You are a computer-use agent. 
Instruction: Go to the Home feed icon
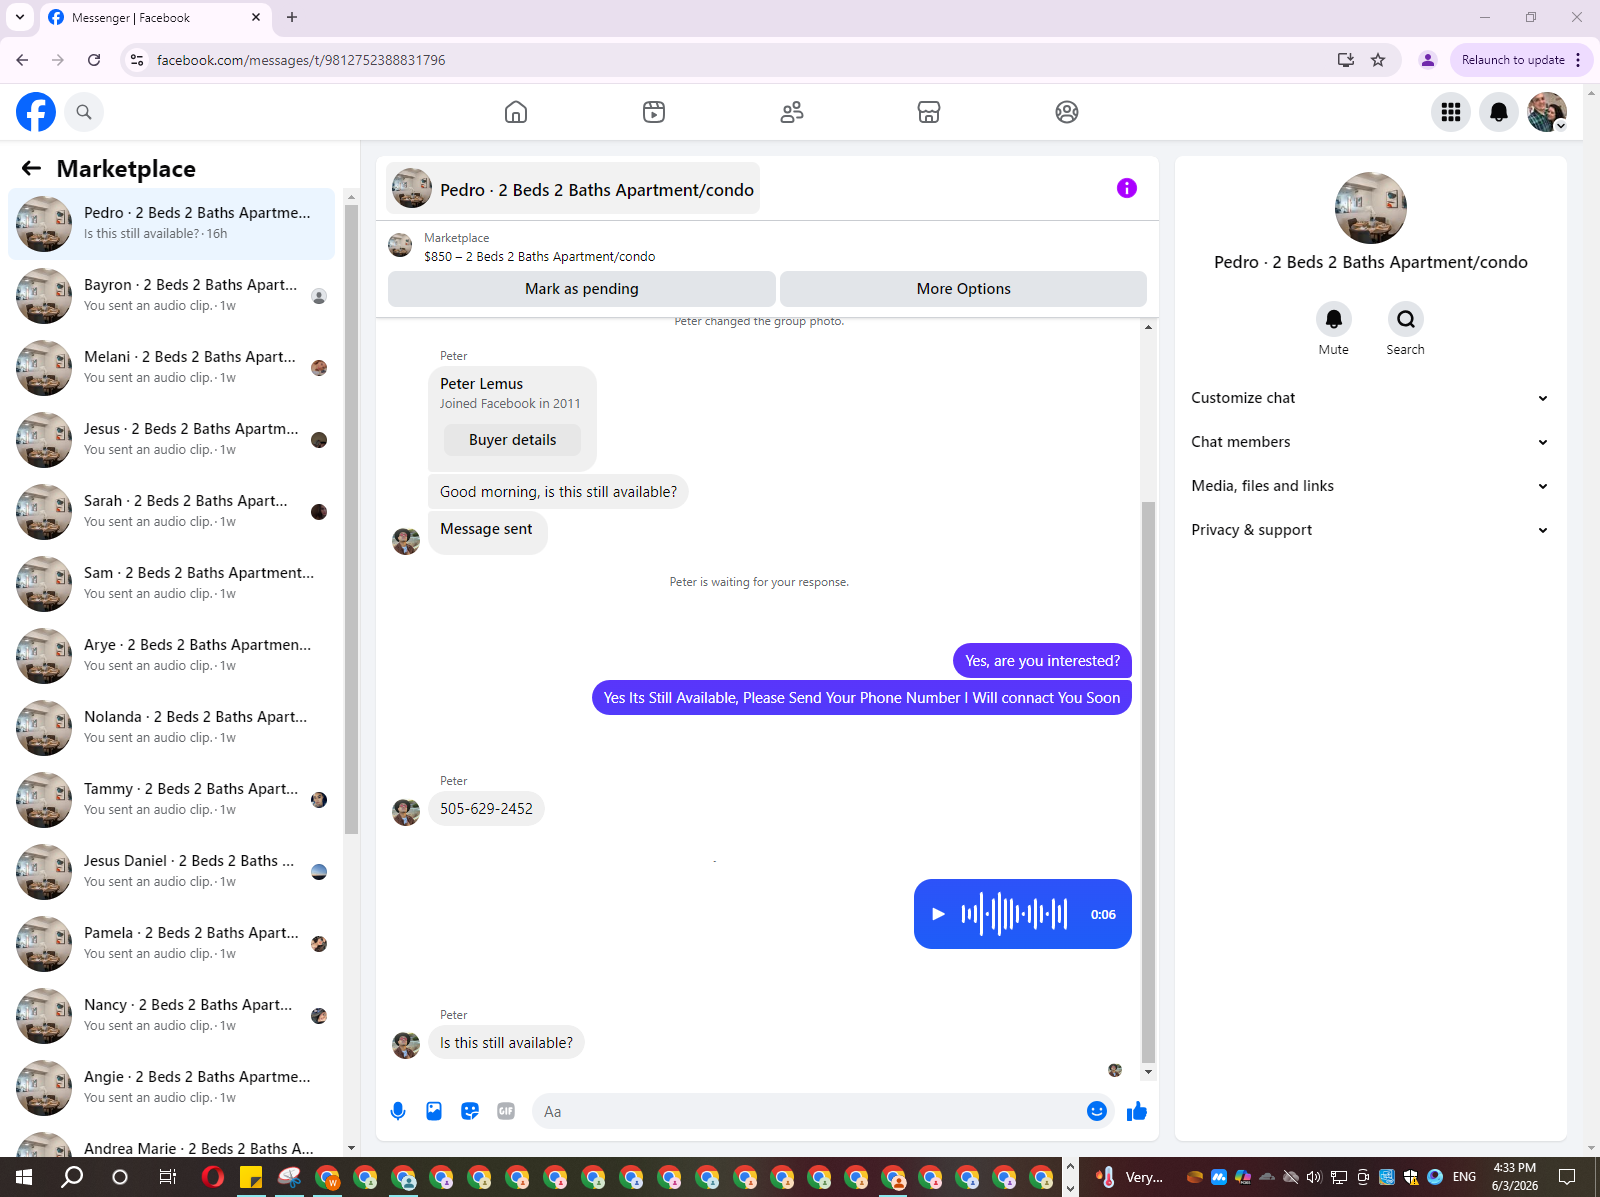516,112
